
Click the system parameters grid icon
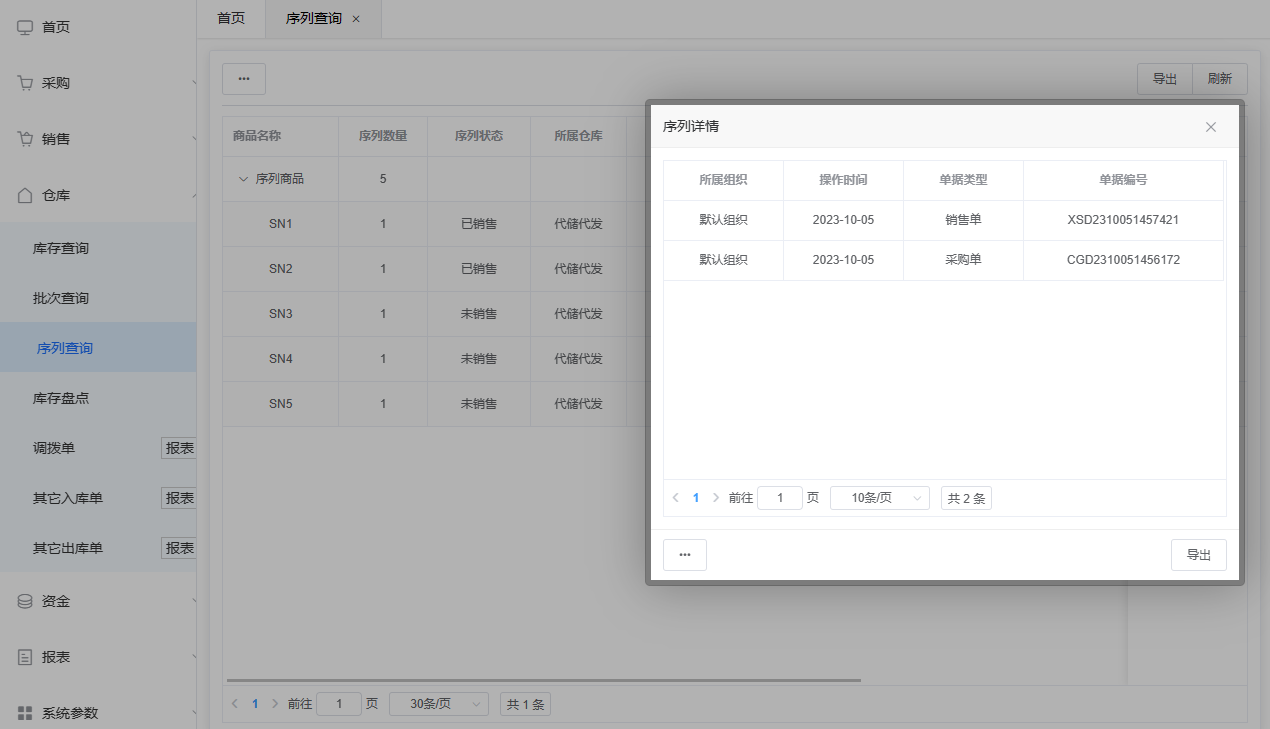(x=26, y=713)
